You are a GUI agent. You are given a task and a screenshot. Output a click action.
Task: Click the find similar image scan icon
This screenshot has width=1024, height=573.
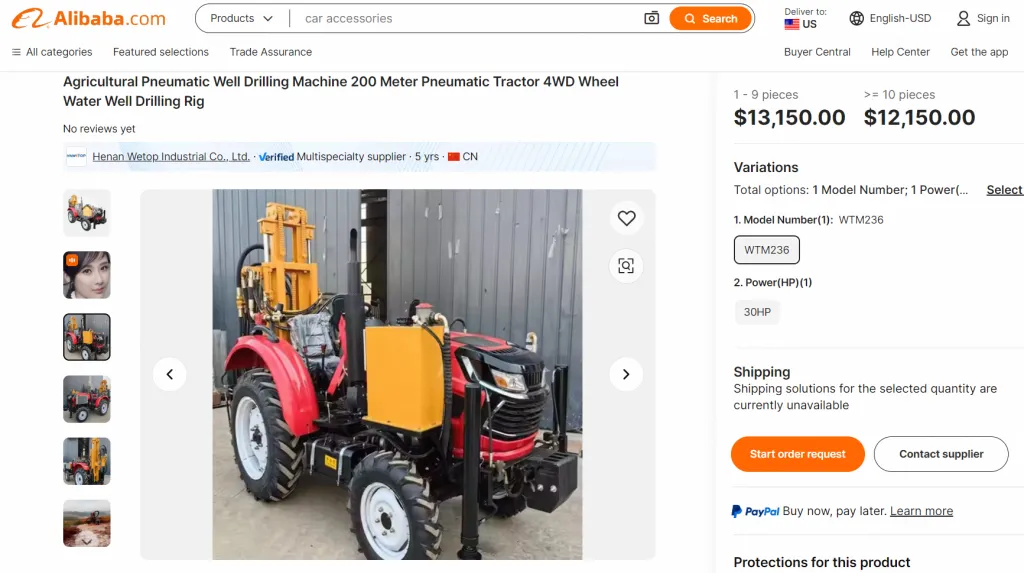coord(626,266)
